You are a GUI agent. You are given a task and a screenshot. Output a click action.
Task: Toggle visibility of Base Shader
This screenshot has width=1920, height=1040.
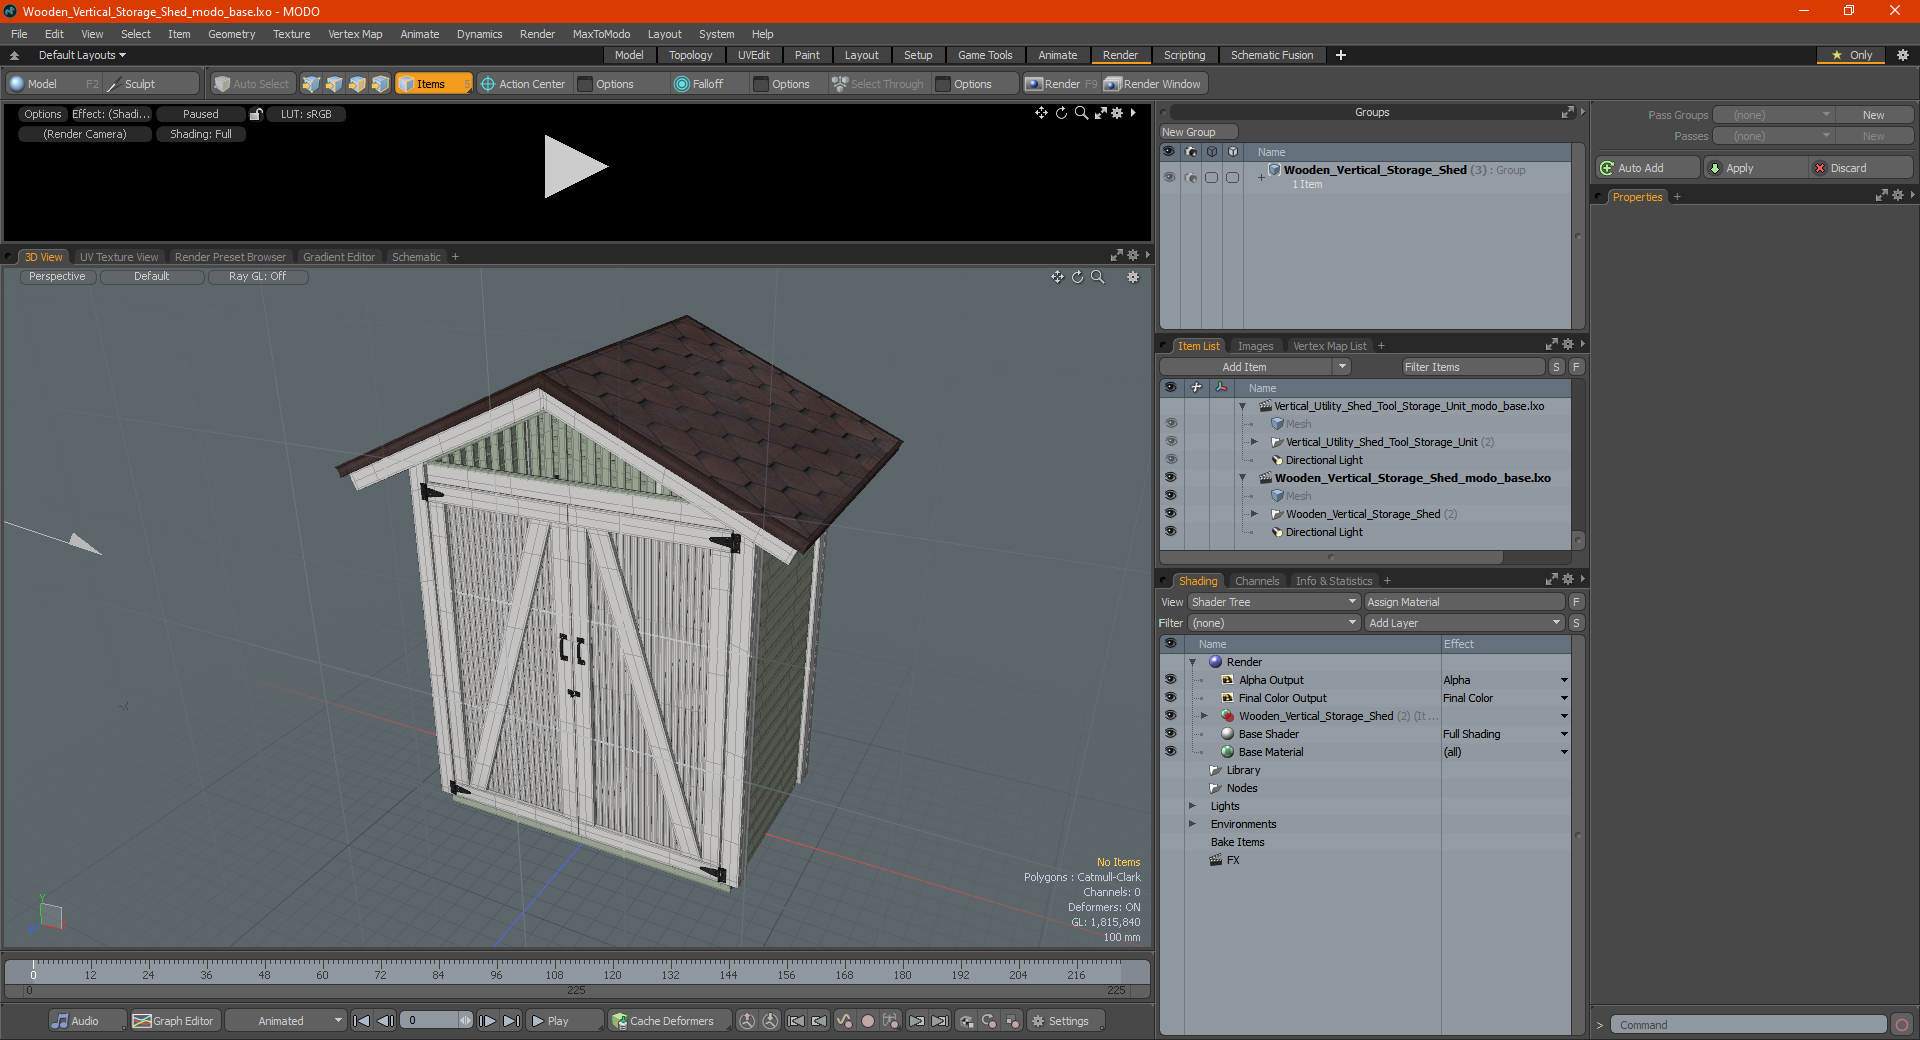pos(1170,734)
